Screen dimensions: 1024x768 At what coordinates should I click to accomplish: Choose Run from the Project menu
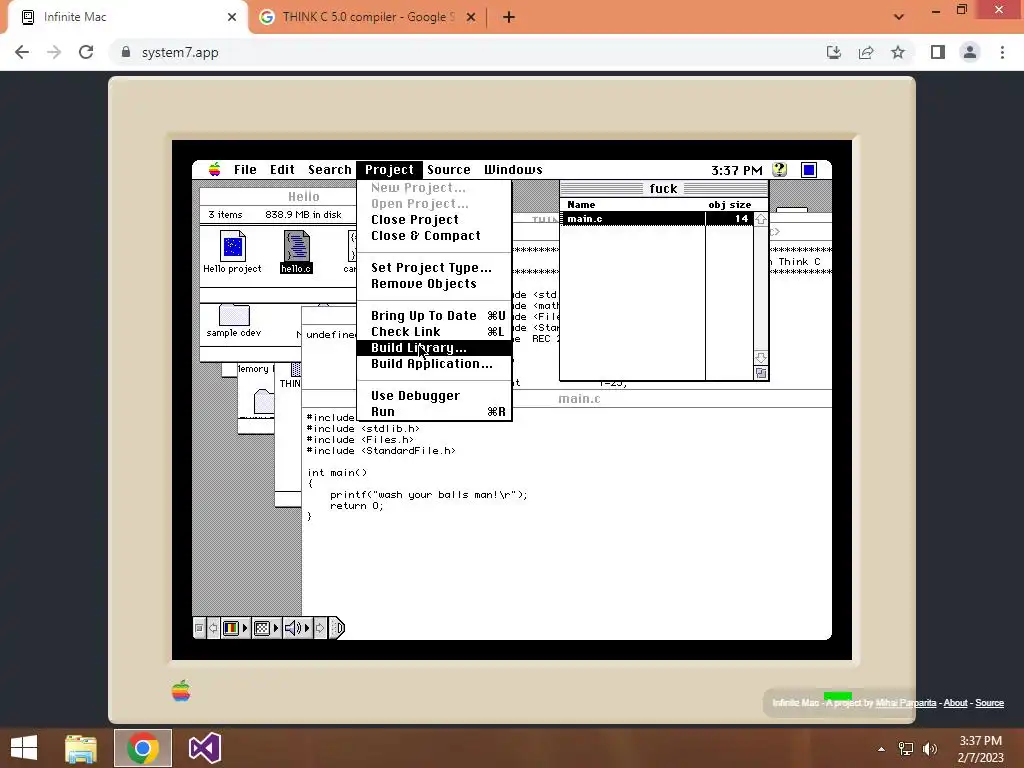coord(434,412)
